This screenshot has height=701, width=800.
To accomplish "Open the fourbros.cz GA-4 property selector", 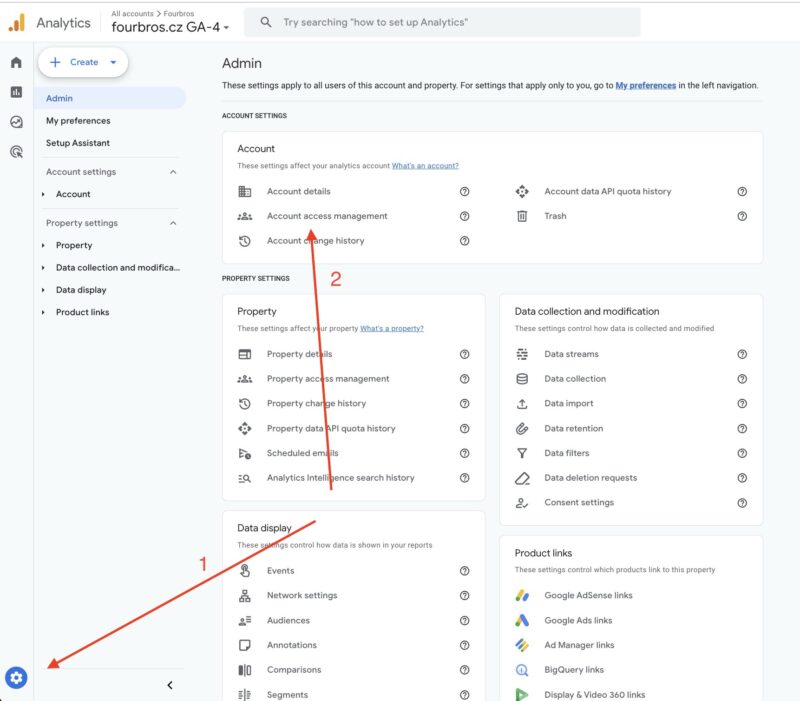I will click(x=170, y=27).
